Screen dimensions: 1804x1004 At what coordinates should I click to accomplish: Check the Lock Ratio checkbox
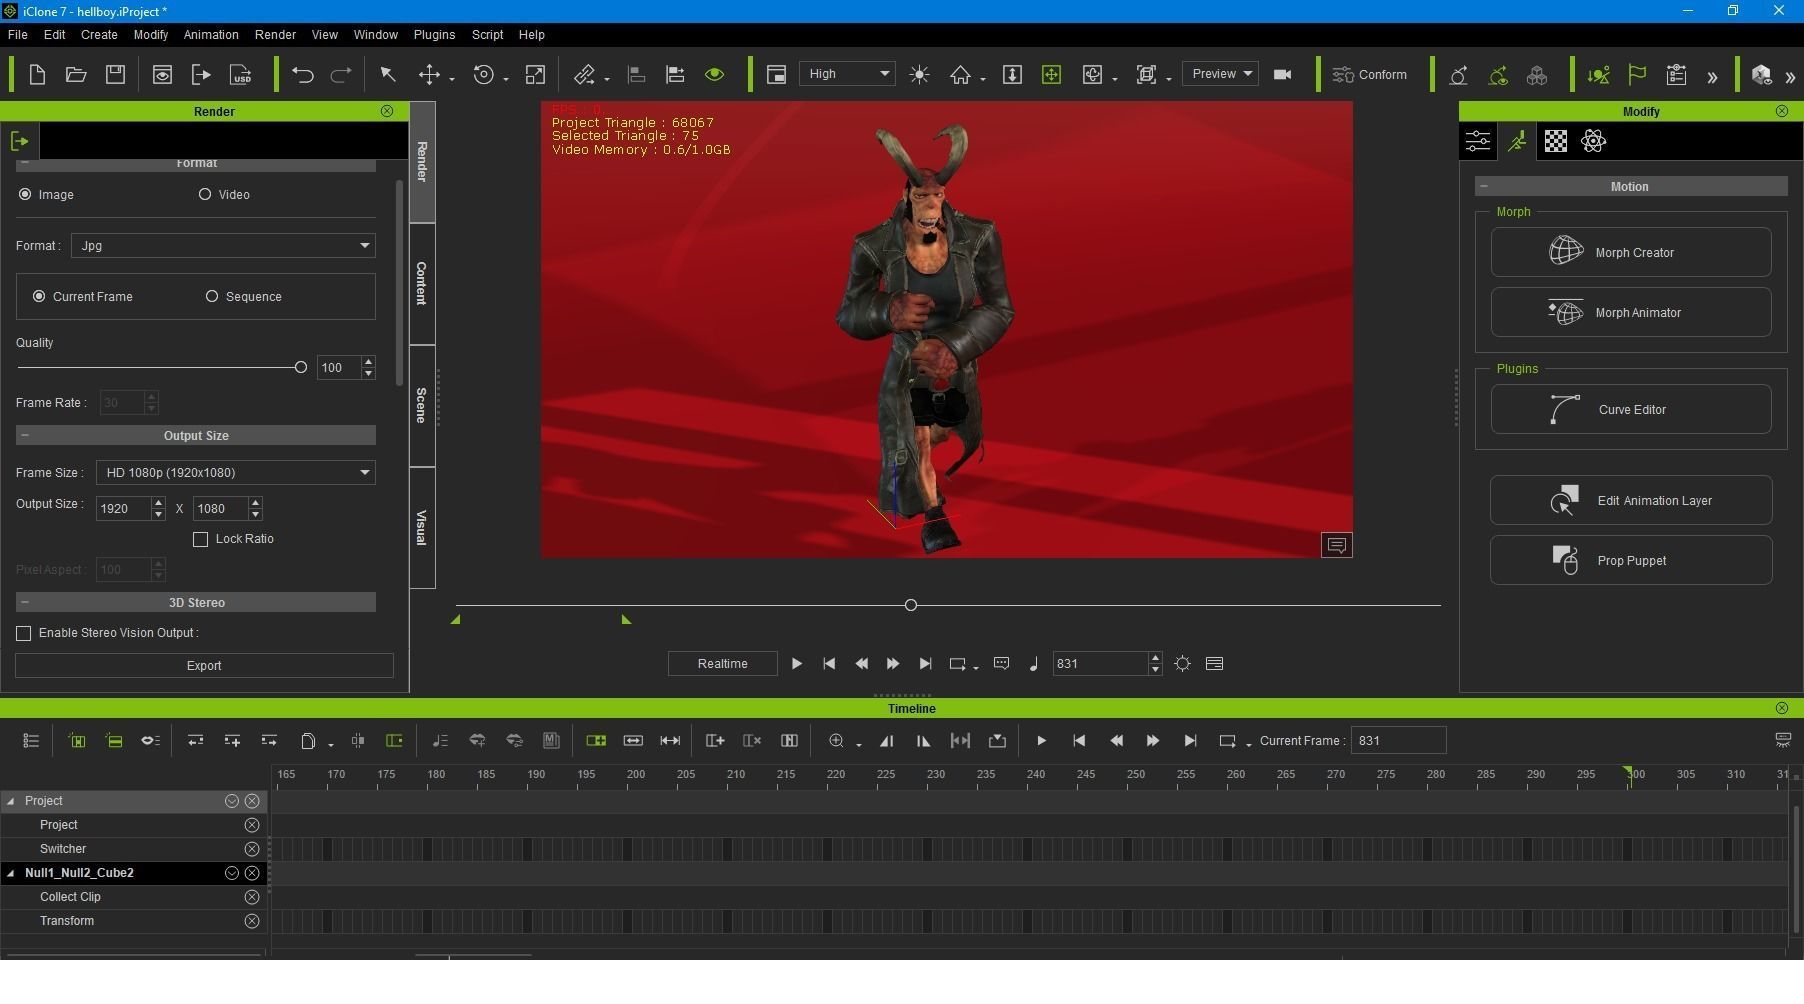201,540
